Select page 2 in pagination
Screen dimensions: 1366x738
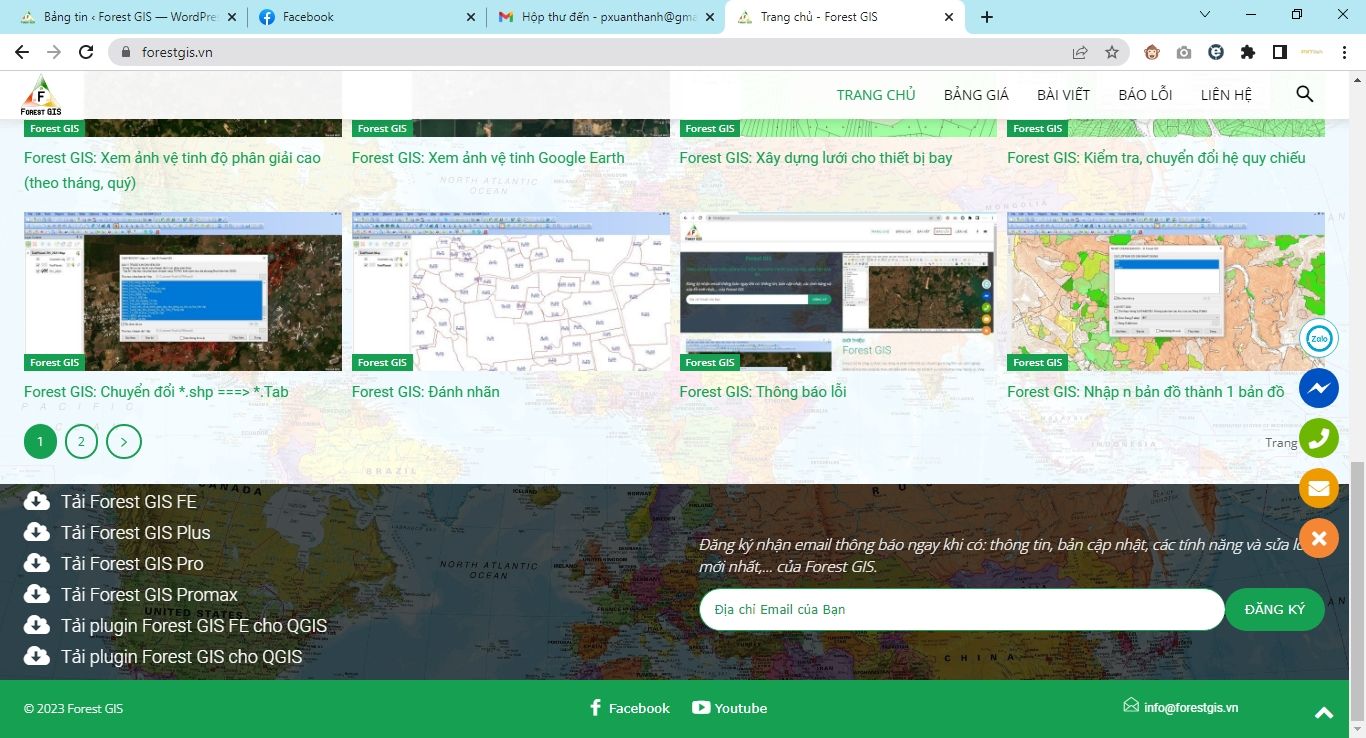point(81,441)
